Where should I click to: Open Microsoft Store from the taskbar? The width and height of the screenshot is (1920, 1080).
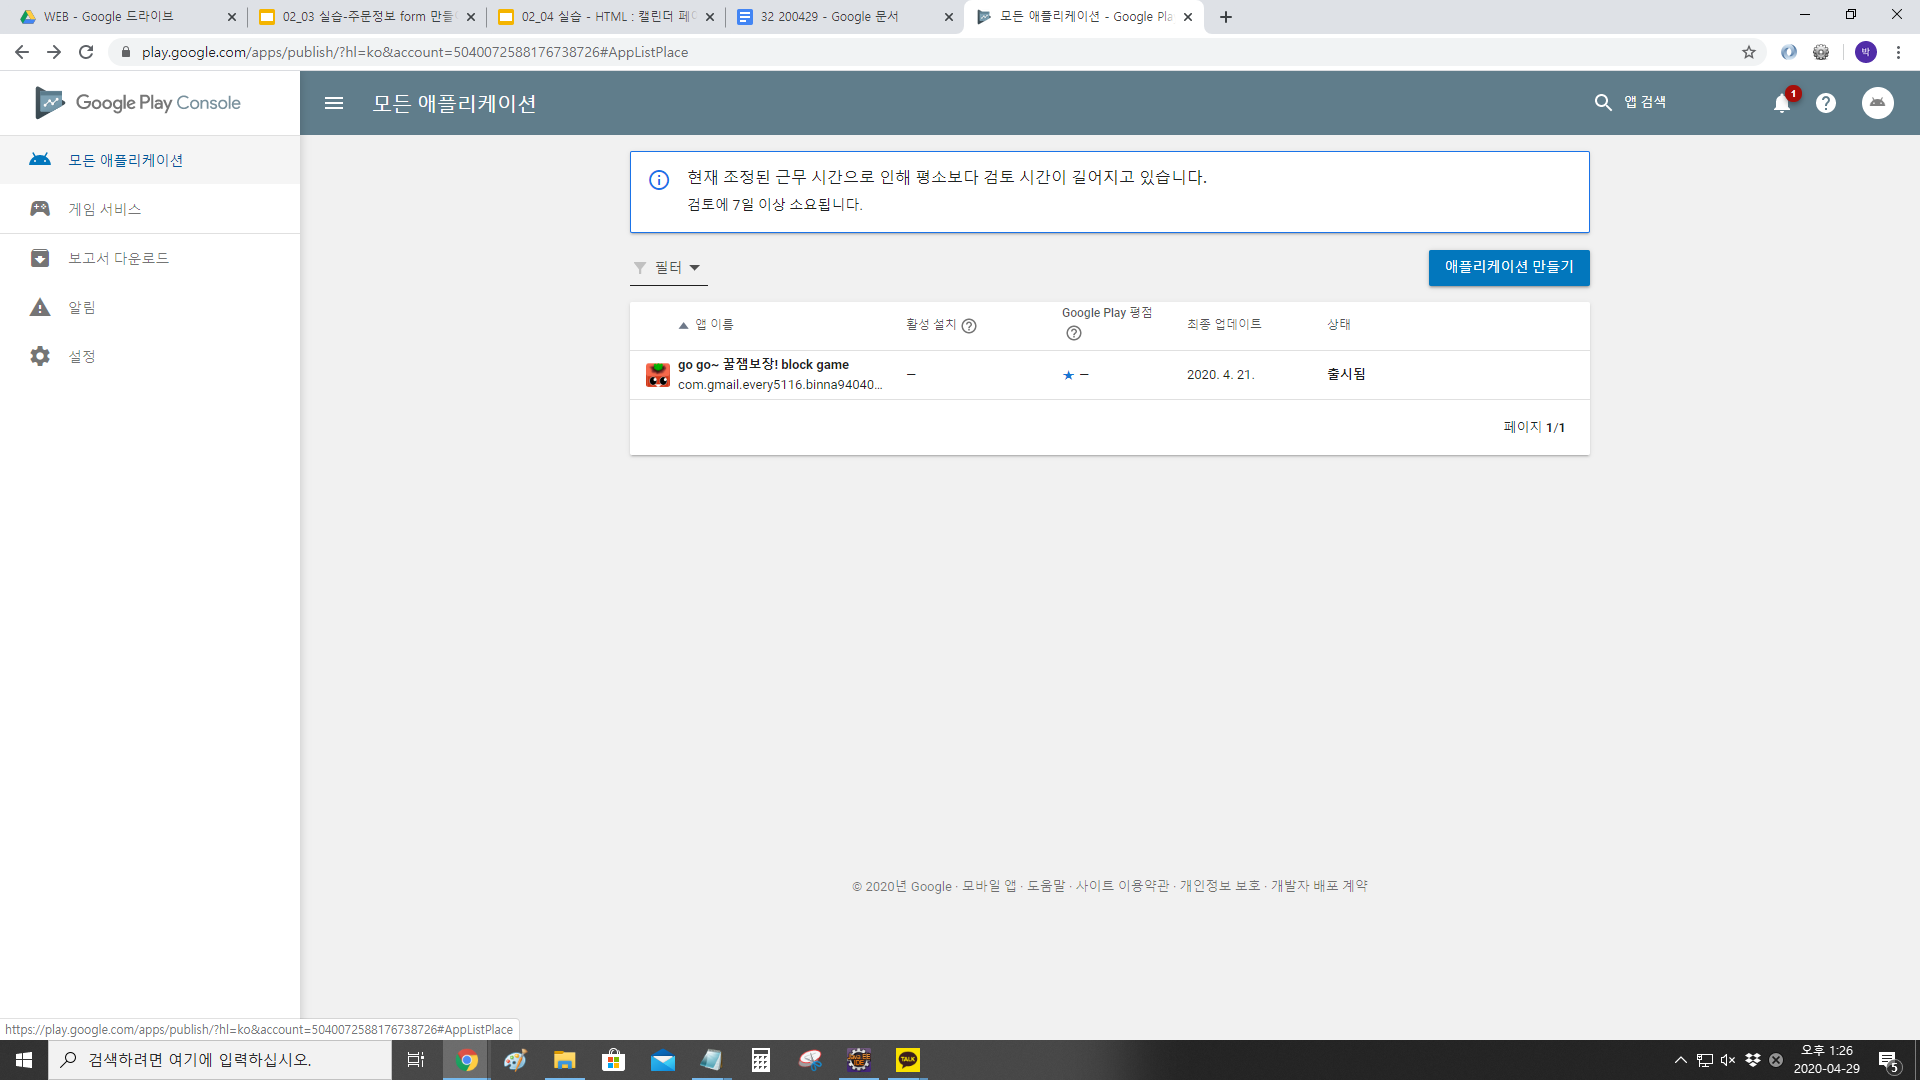614,1060
